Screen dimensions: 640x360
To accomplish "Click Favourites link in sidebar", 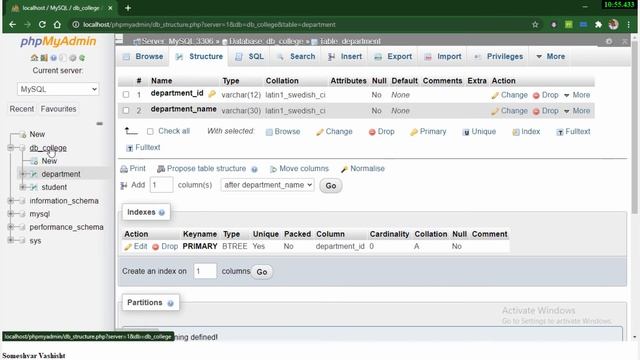I will [x=58, y=109].
